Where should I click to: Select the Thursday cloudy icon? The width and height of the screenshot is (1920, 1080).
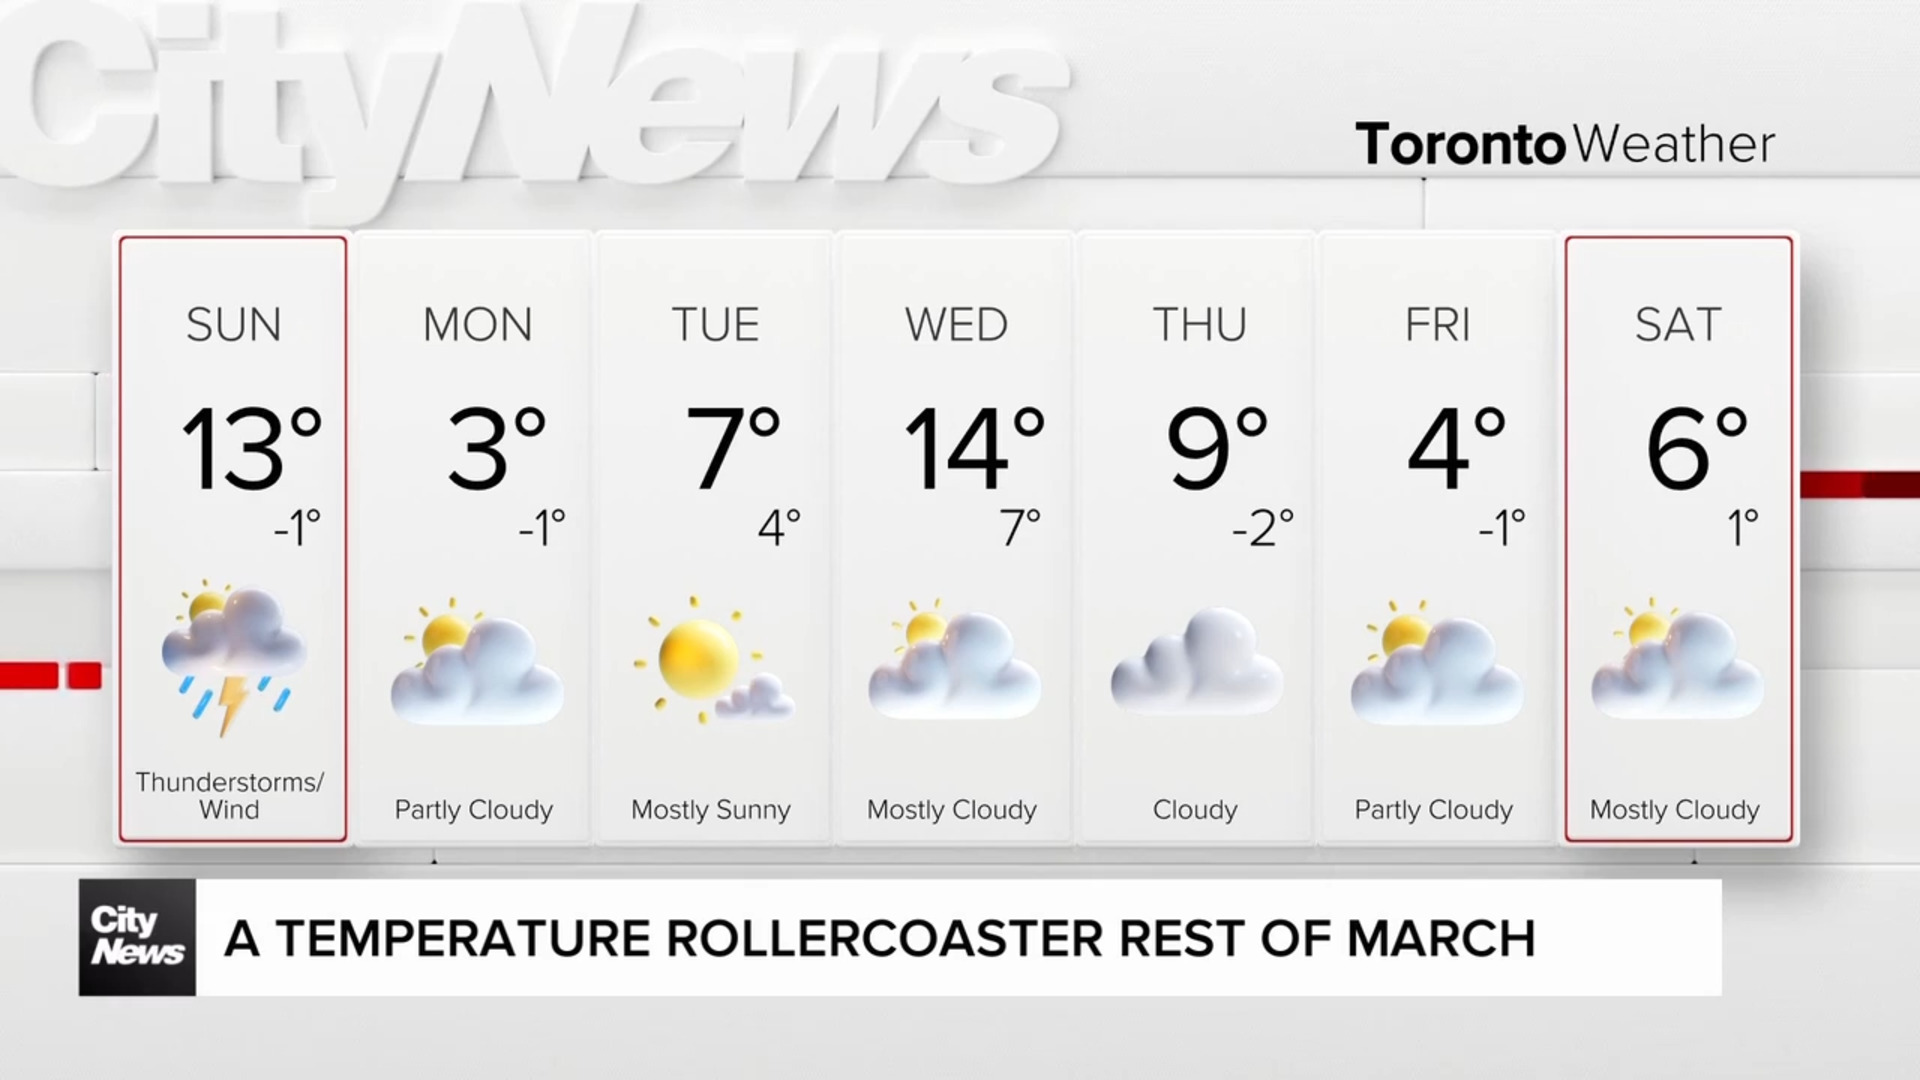coord(1196,661)
